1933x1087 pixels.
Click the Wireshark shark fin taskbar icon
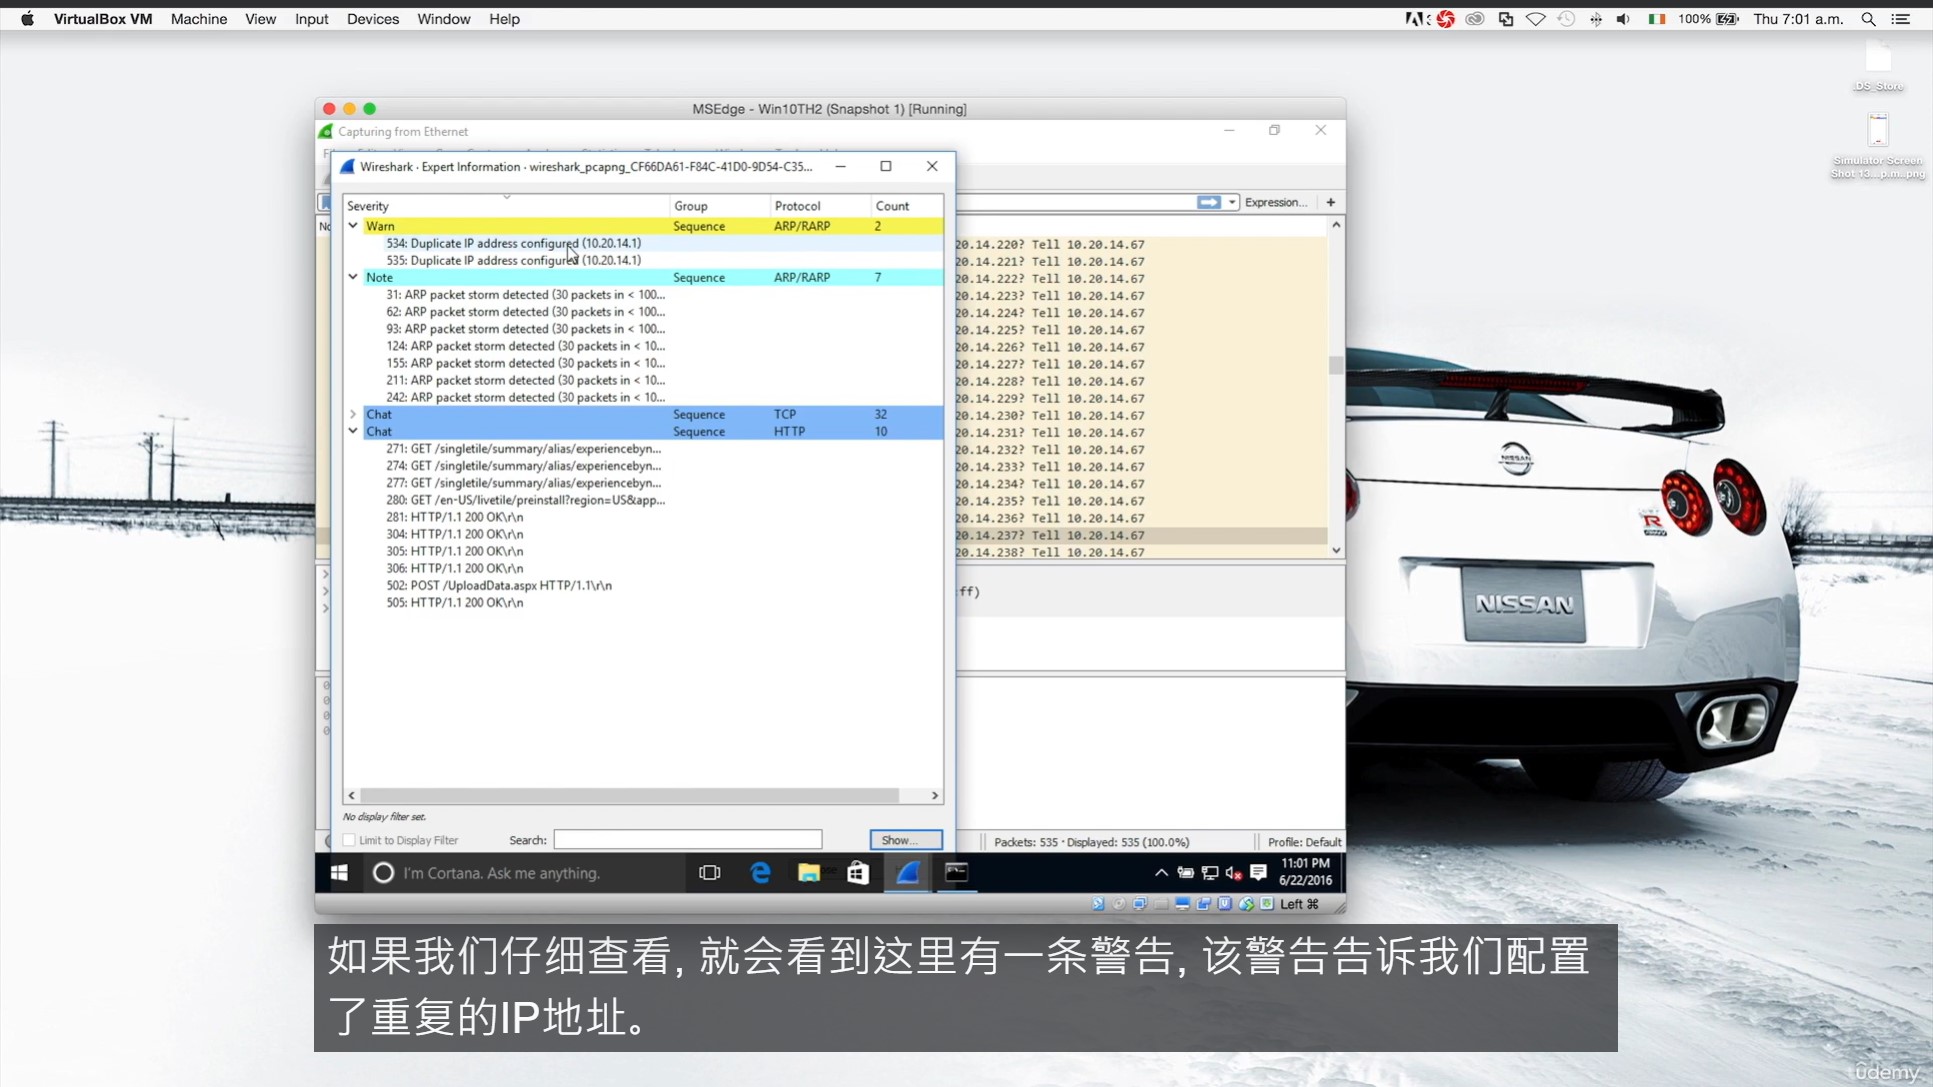tap(907, 873)
